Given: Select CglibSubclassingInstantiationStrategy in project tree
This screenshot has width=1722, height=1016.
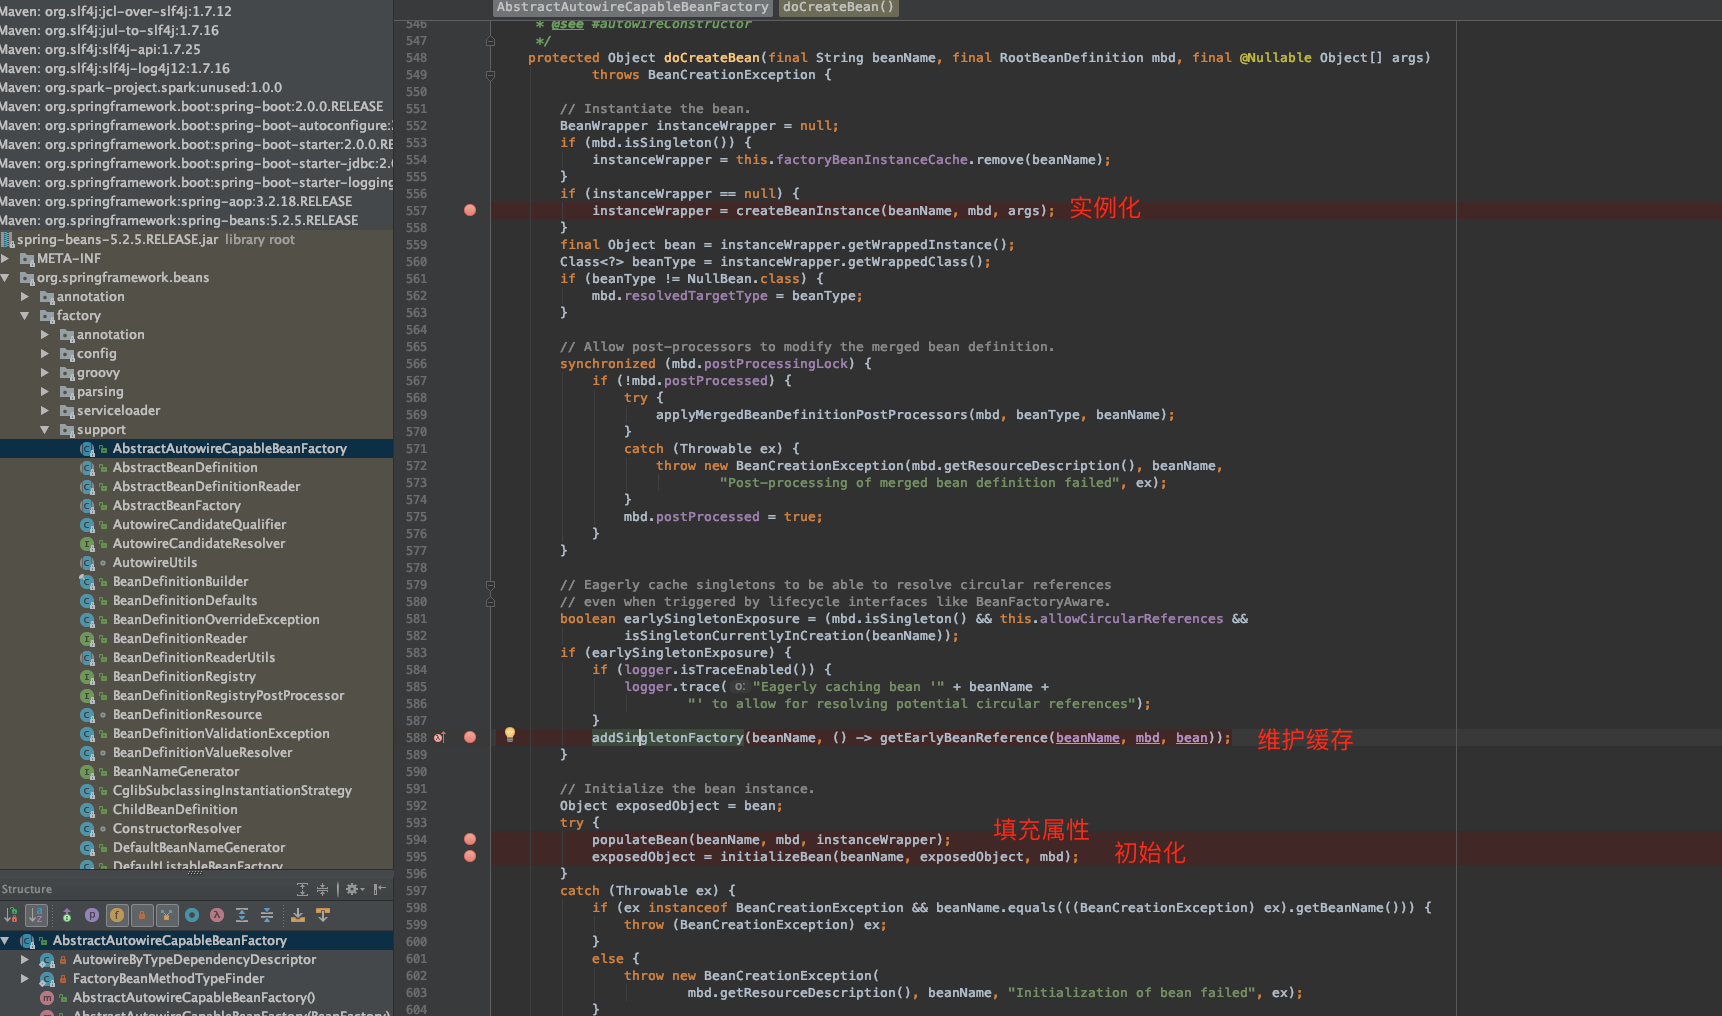Looking at the screenshot, I should [x=232, y=790].
